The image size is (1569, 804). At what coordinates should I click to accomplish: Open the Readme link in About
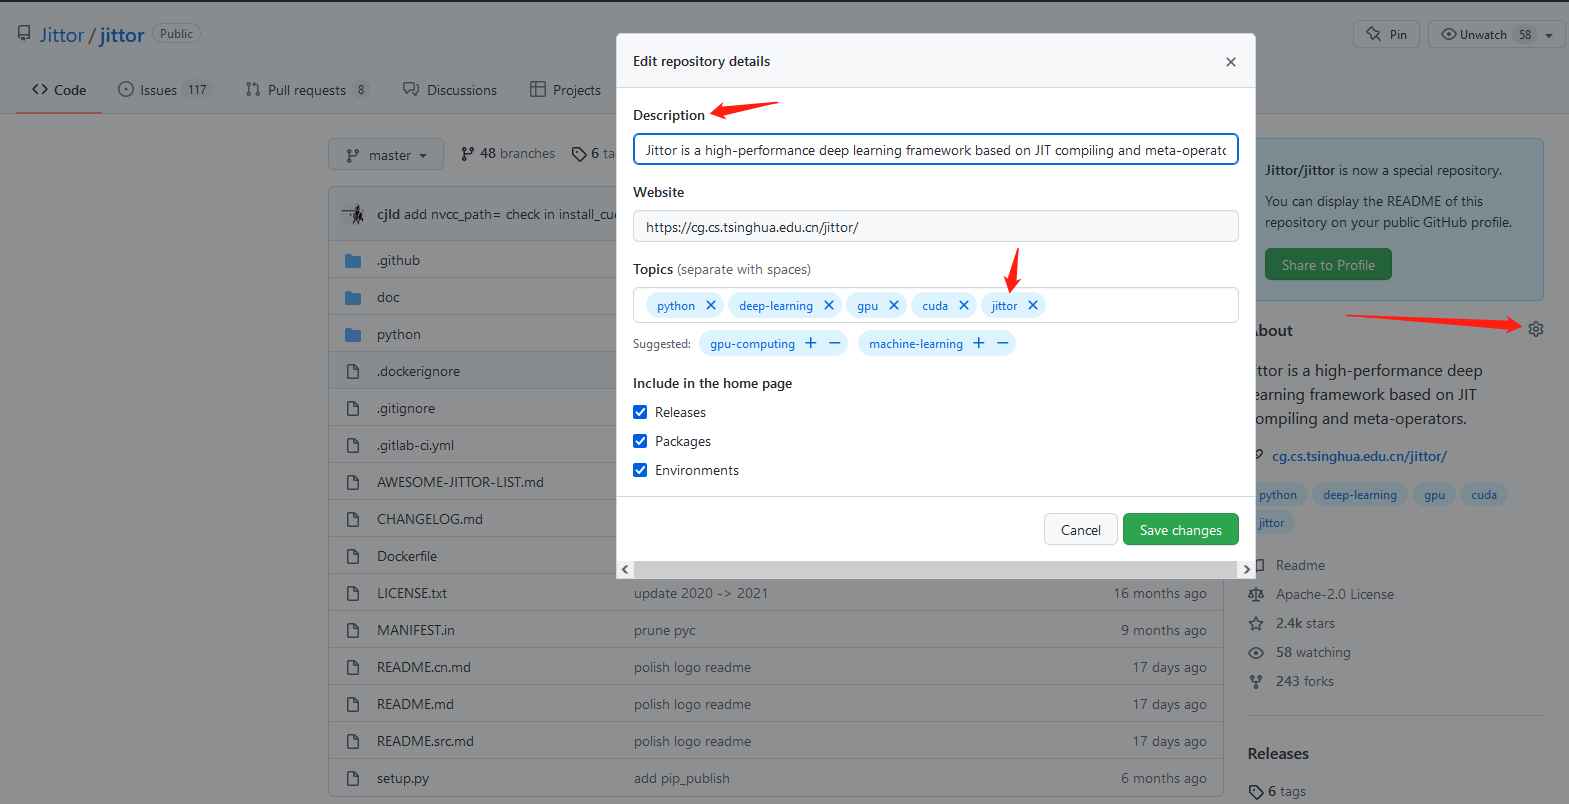tap(1300, 566)
